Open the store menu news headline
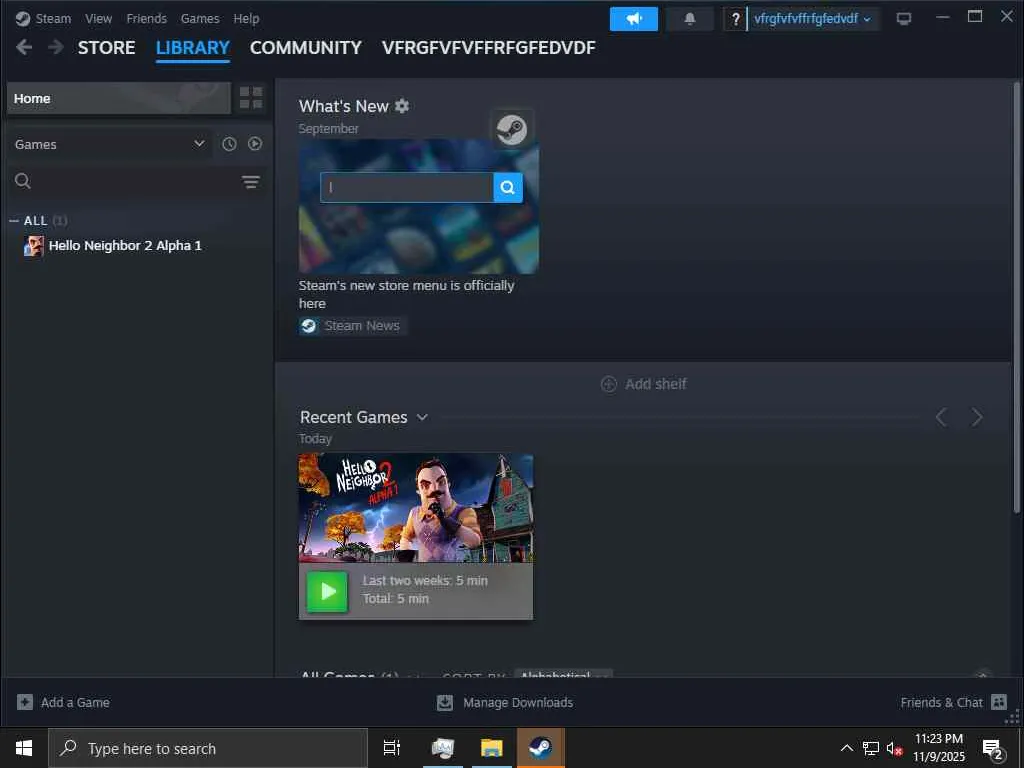 pyautogui.click(x=406, y=295)
